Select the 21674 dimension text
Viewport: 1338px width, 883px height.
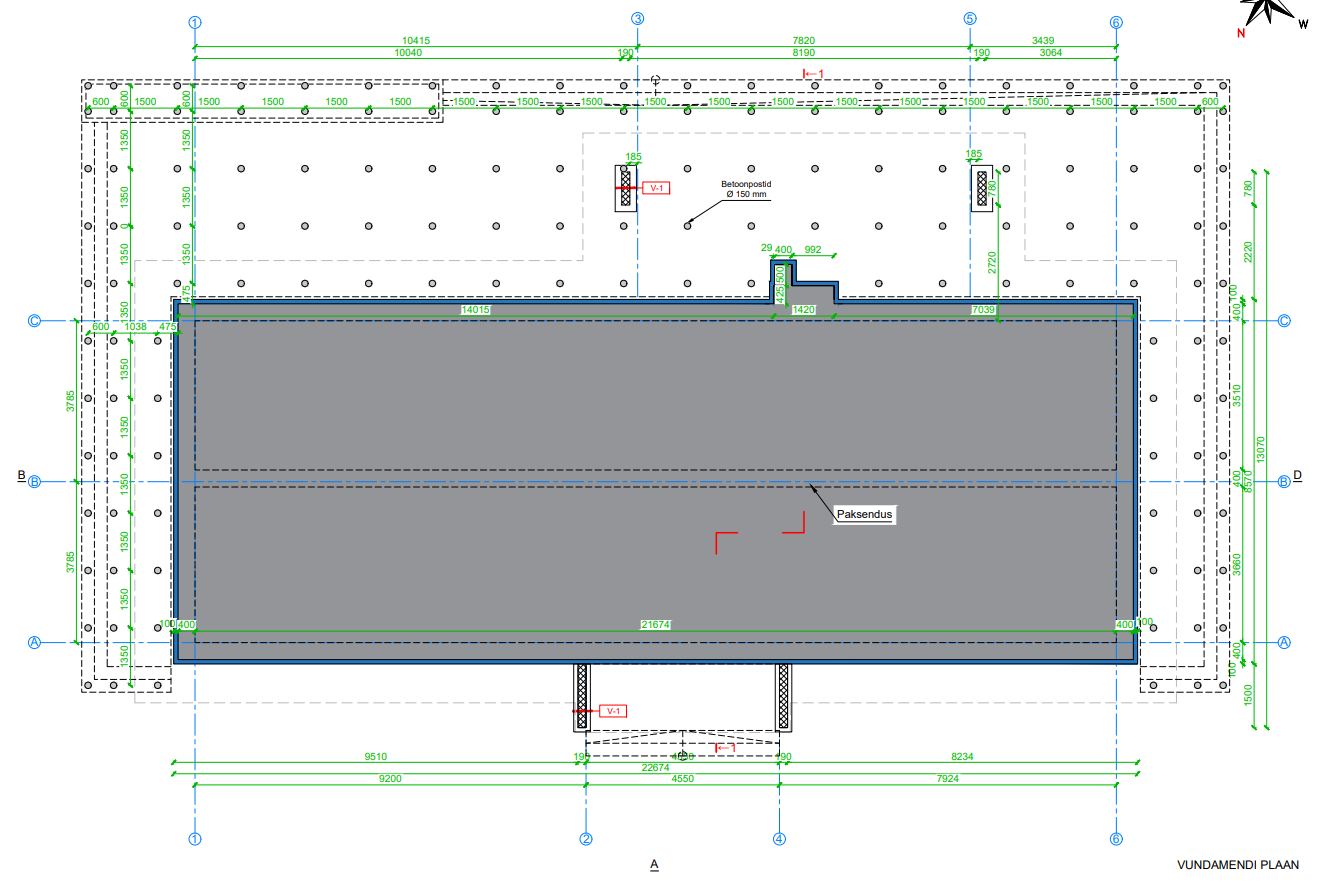click(x=655, y=624)
